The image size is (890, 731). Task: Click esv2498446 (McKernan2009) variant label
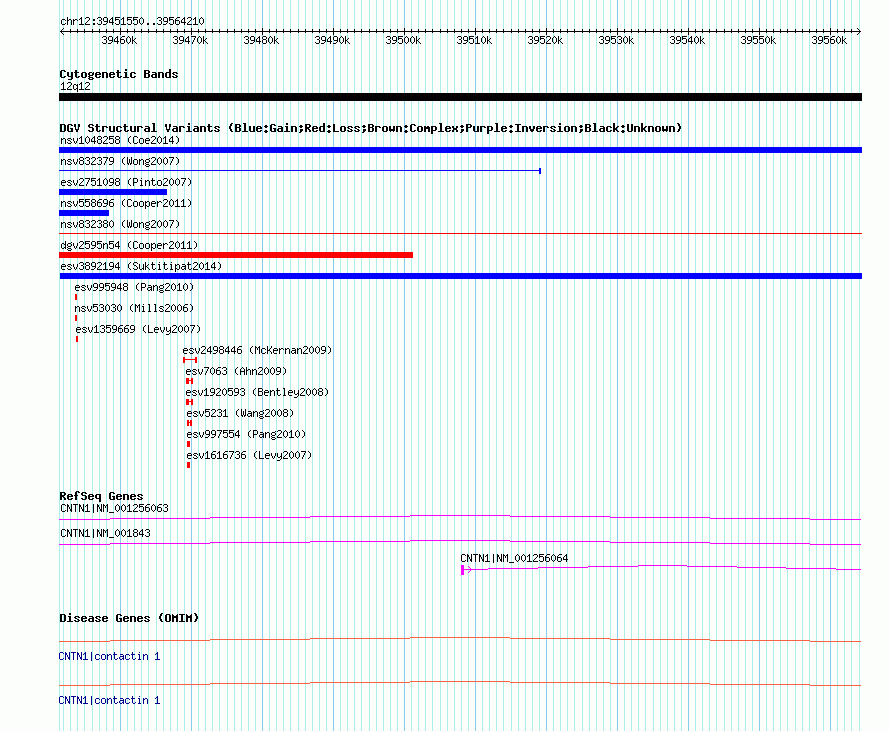click(257, 350)
